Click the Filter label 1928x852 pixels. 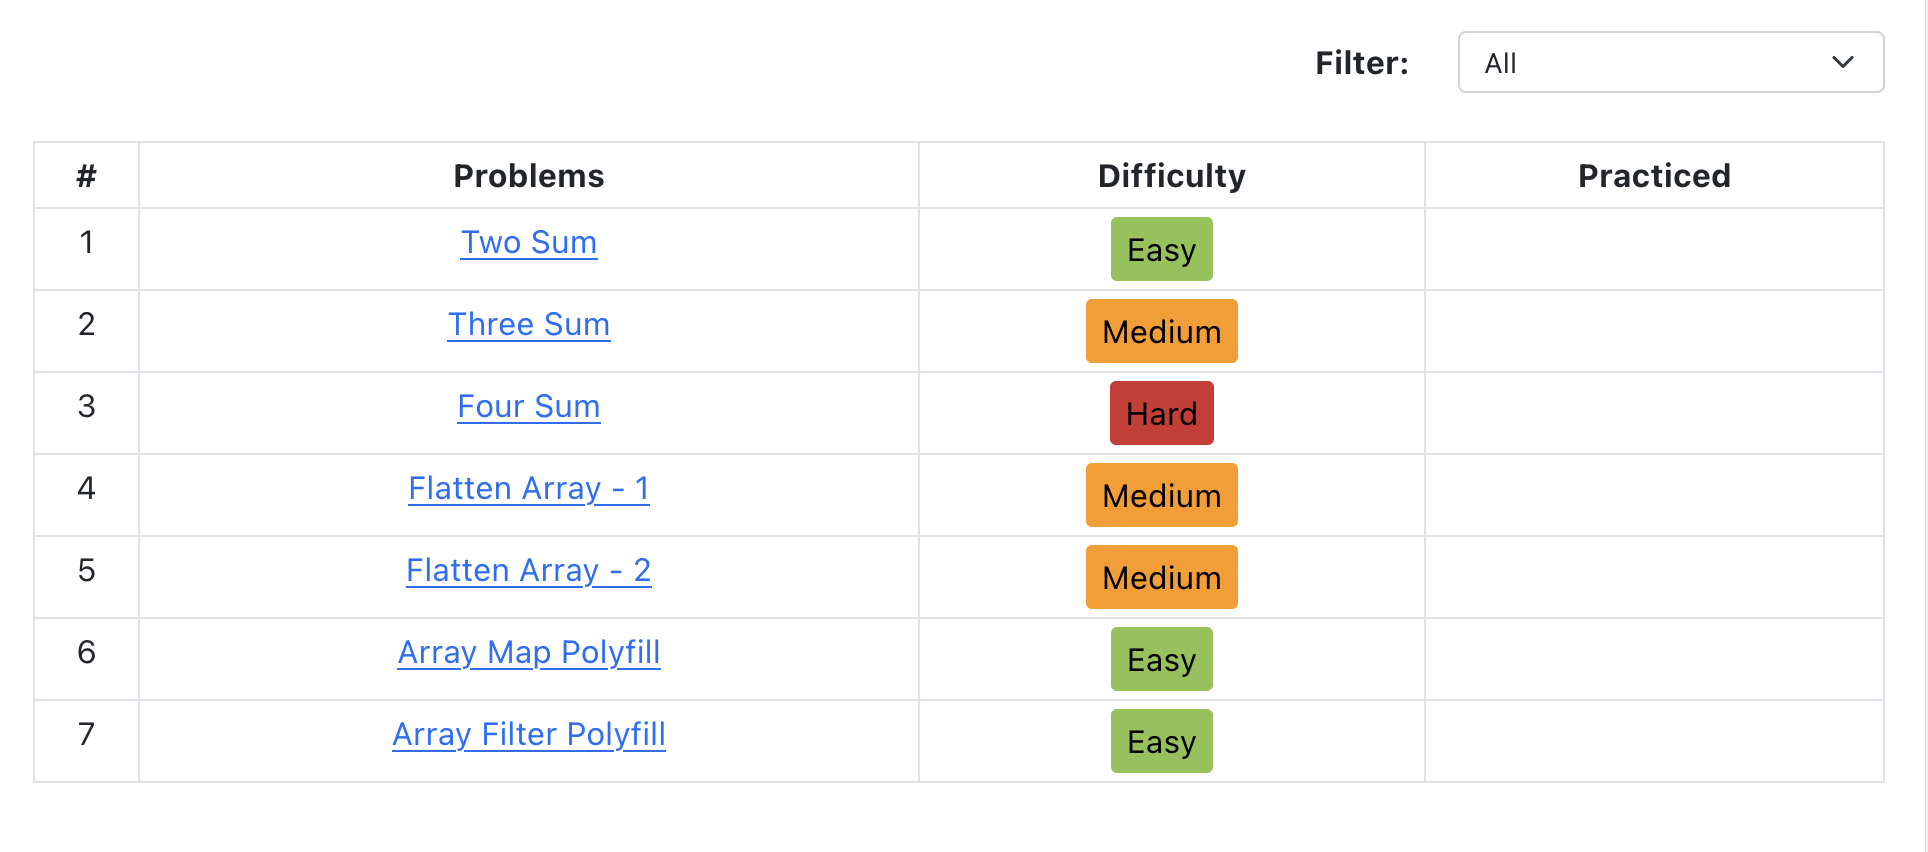click(x=1362, y=62)
